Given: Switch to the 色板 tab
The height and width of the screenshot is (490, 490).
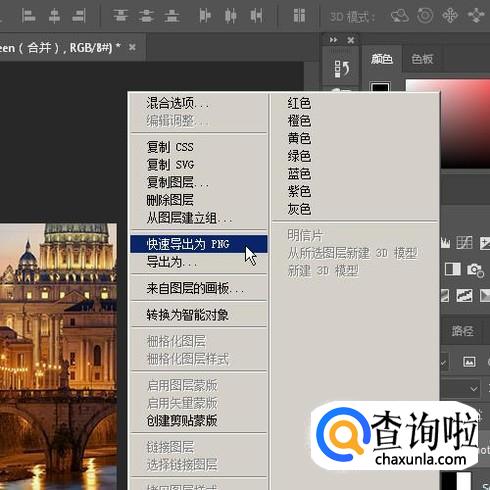Looking at the screenshot, I should click(422, 59).
